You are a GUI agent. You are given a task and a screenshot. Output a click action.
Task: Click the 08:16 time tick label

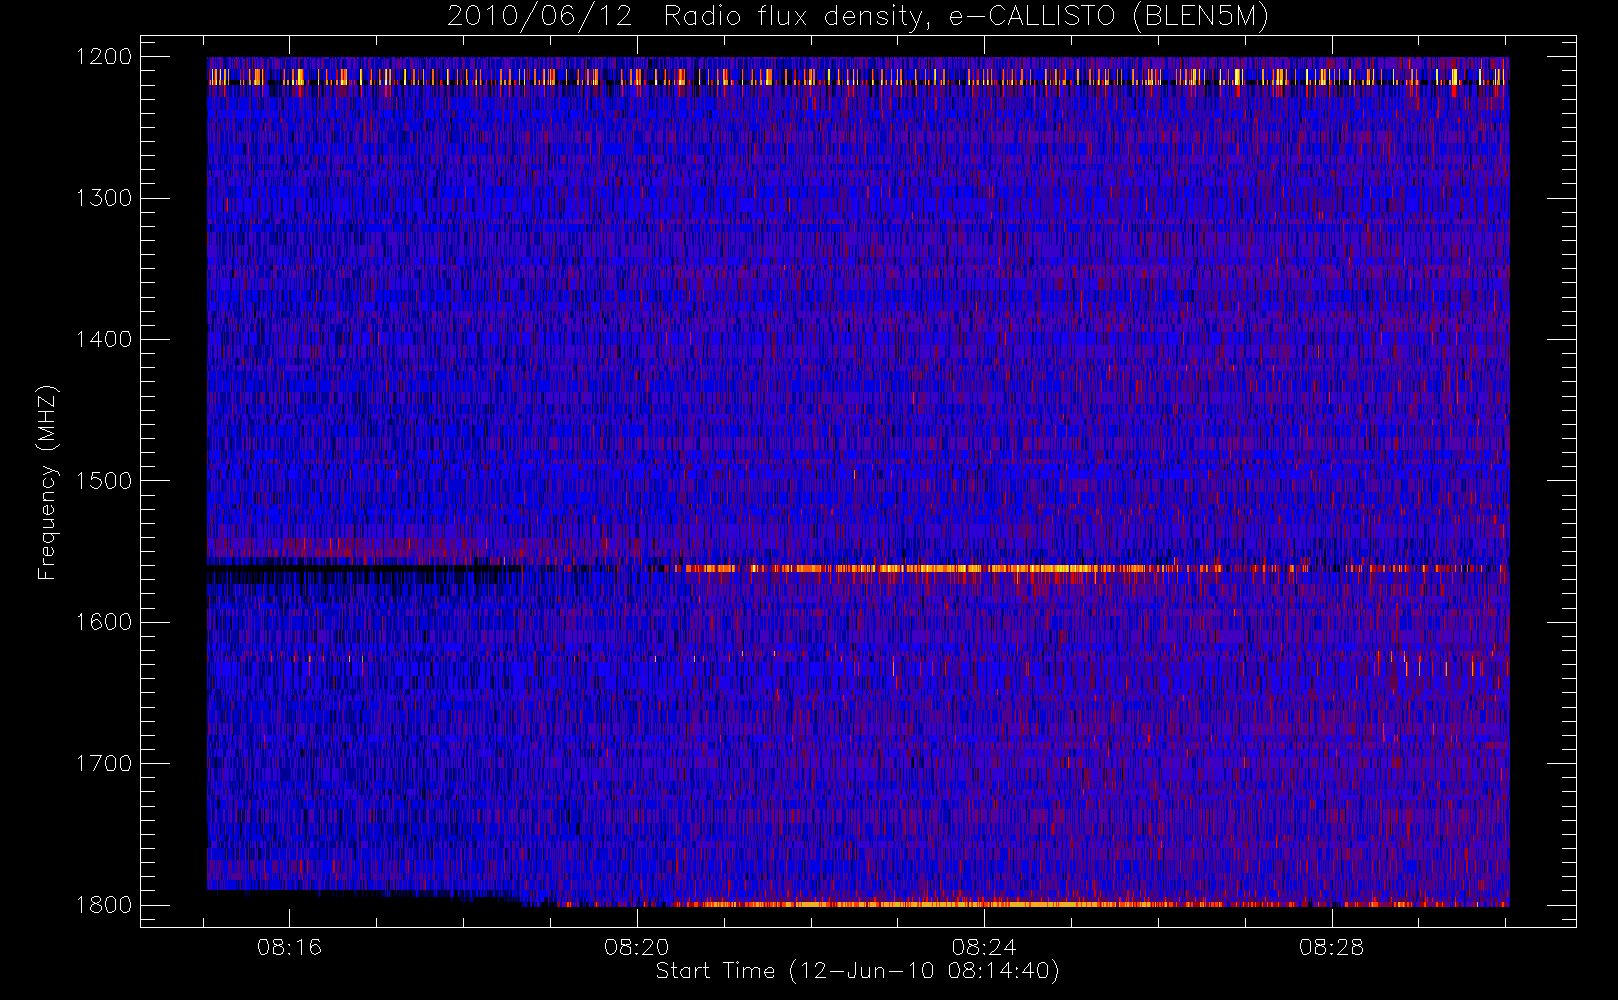[x=289, y=947]
